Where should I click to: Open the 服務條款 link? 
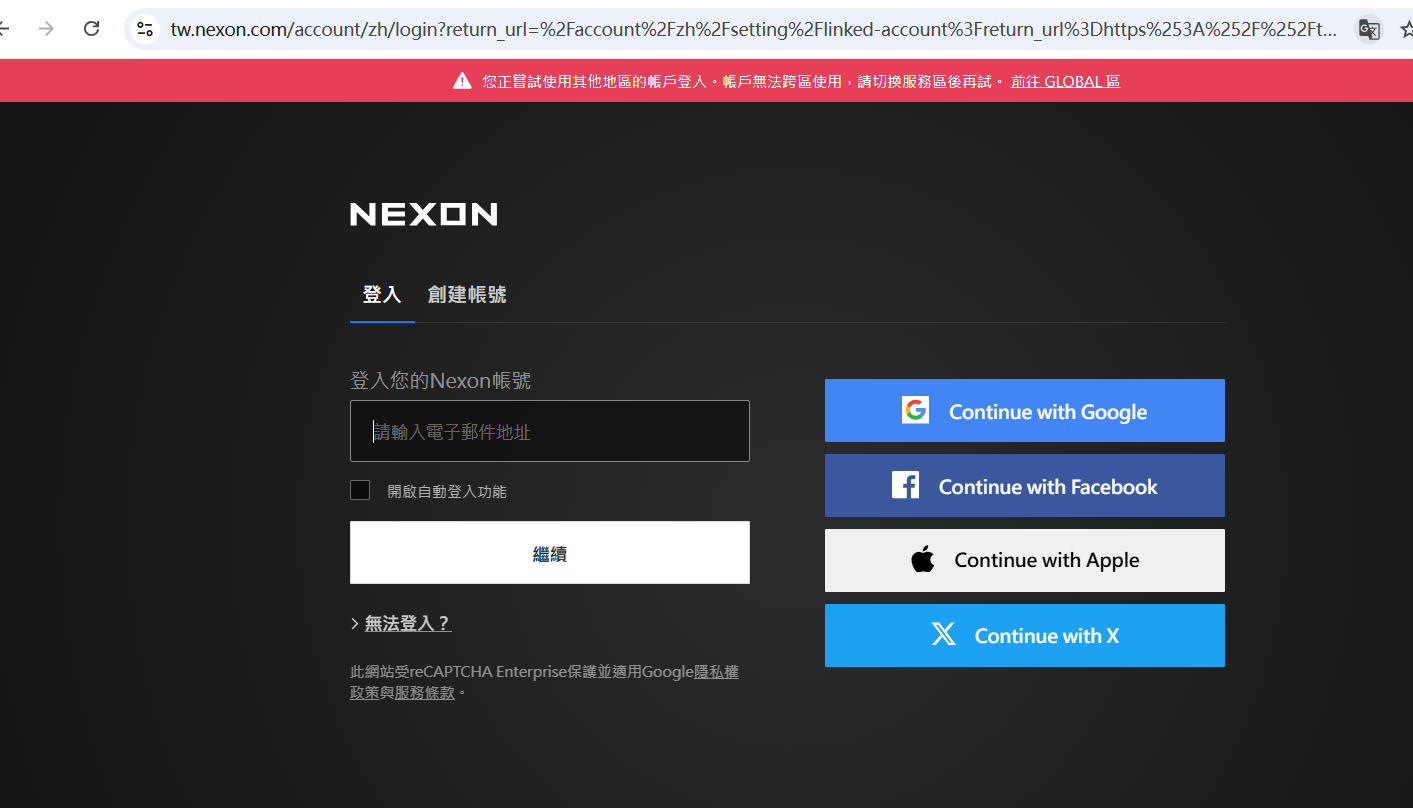coord(424,693)
